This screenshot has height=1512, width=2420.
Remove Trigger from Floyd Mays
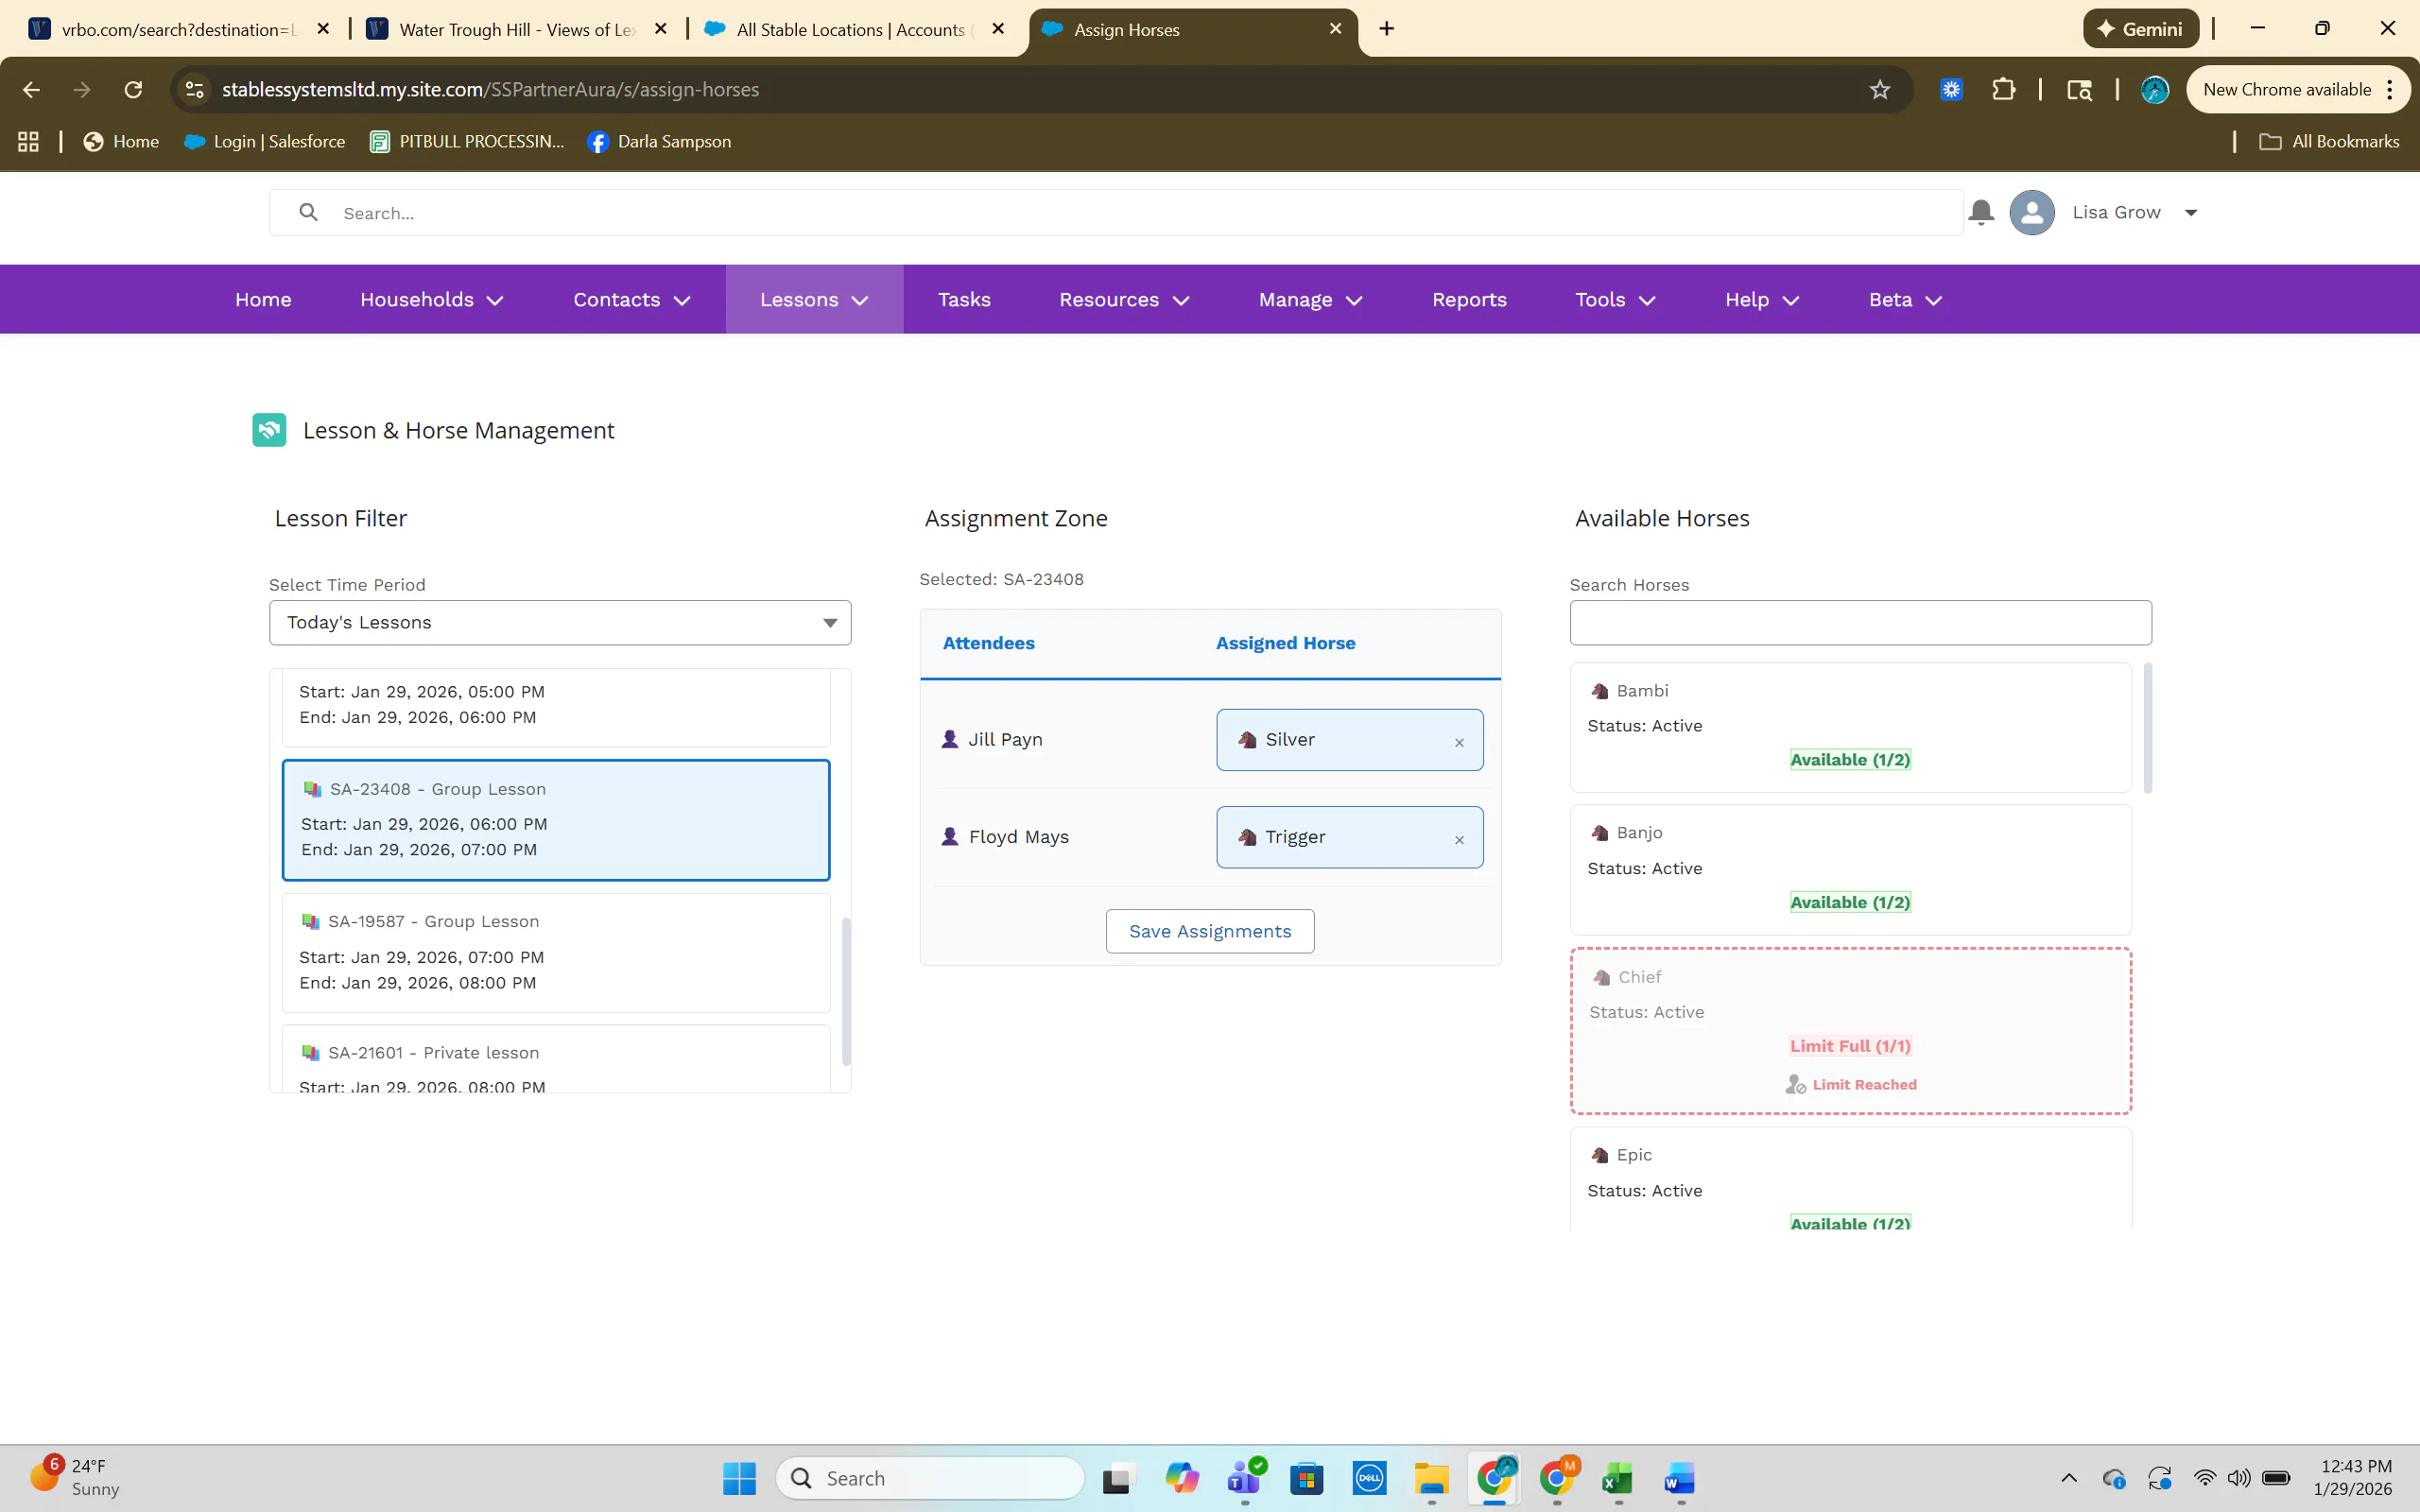pyautogui.click(x=1459, y=839)
